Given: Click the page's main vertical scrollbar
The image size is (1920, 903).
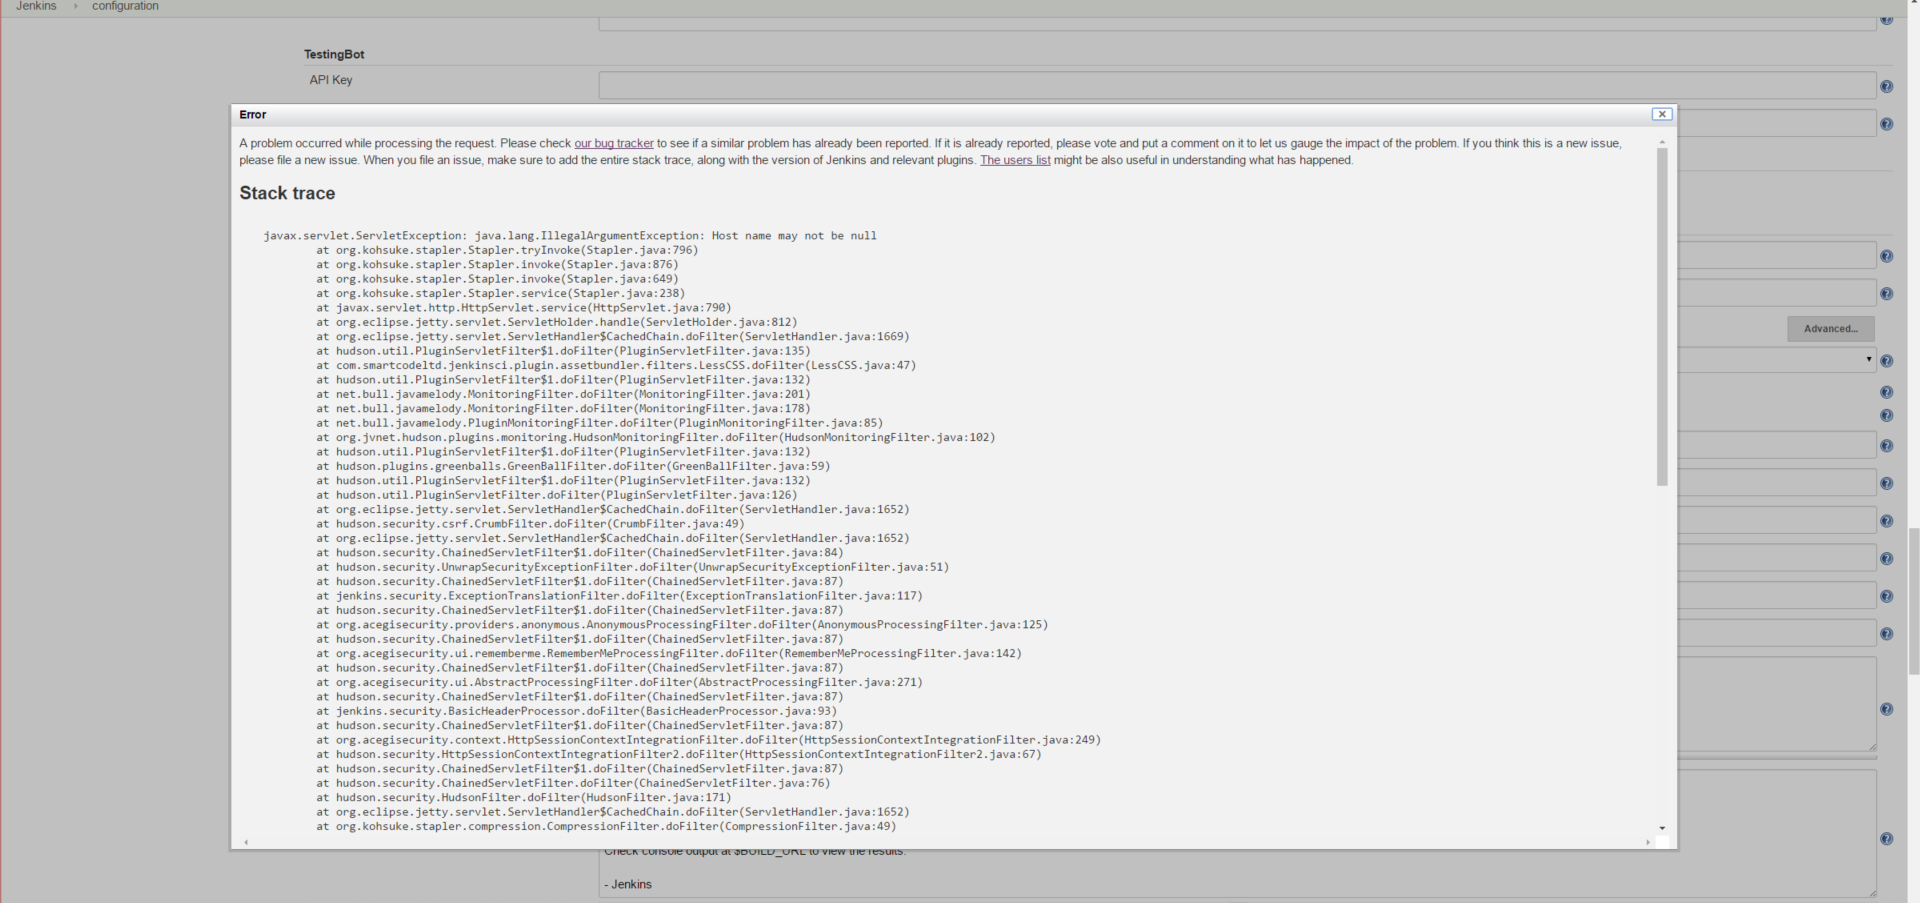Looking at the screenshot, I should (x=1913, y=602).
